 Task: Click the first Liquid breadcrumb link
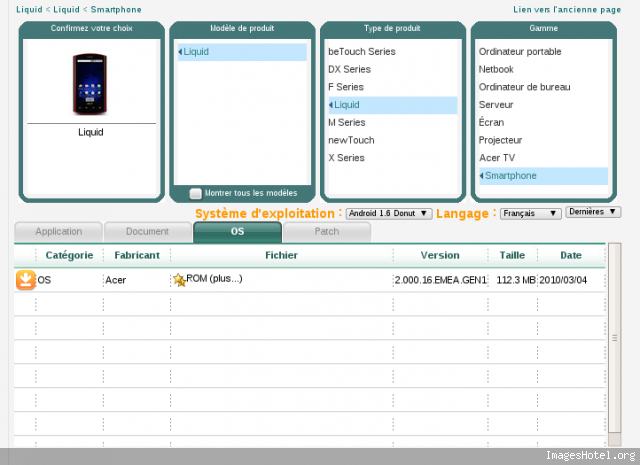tap(29, 9)
